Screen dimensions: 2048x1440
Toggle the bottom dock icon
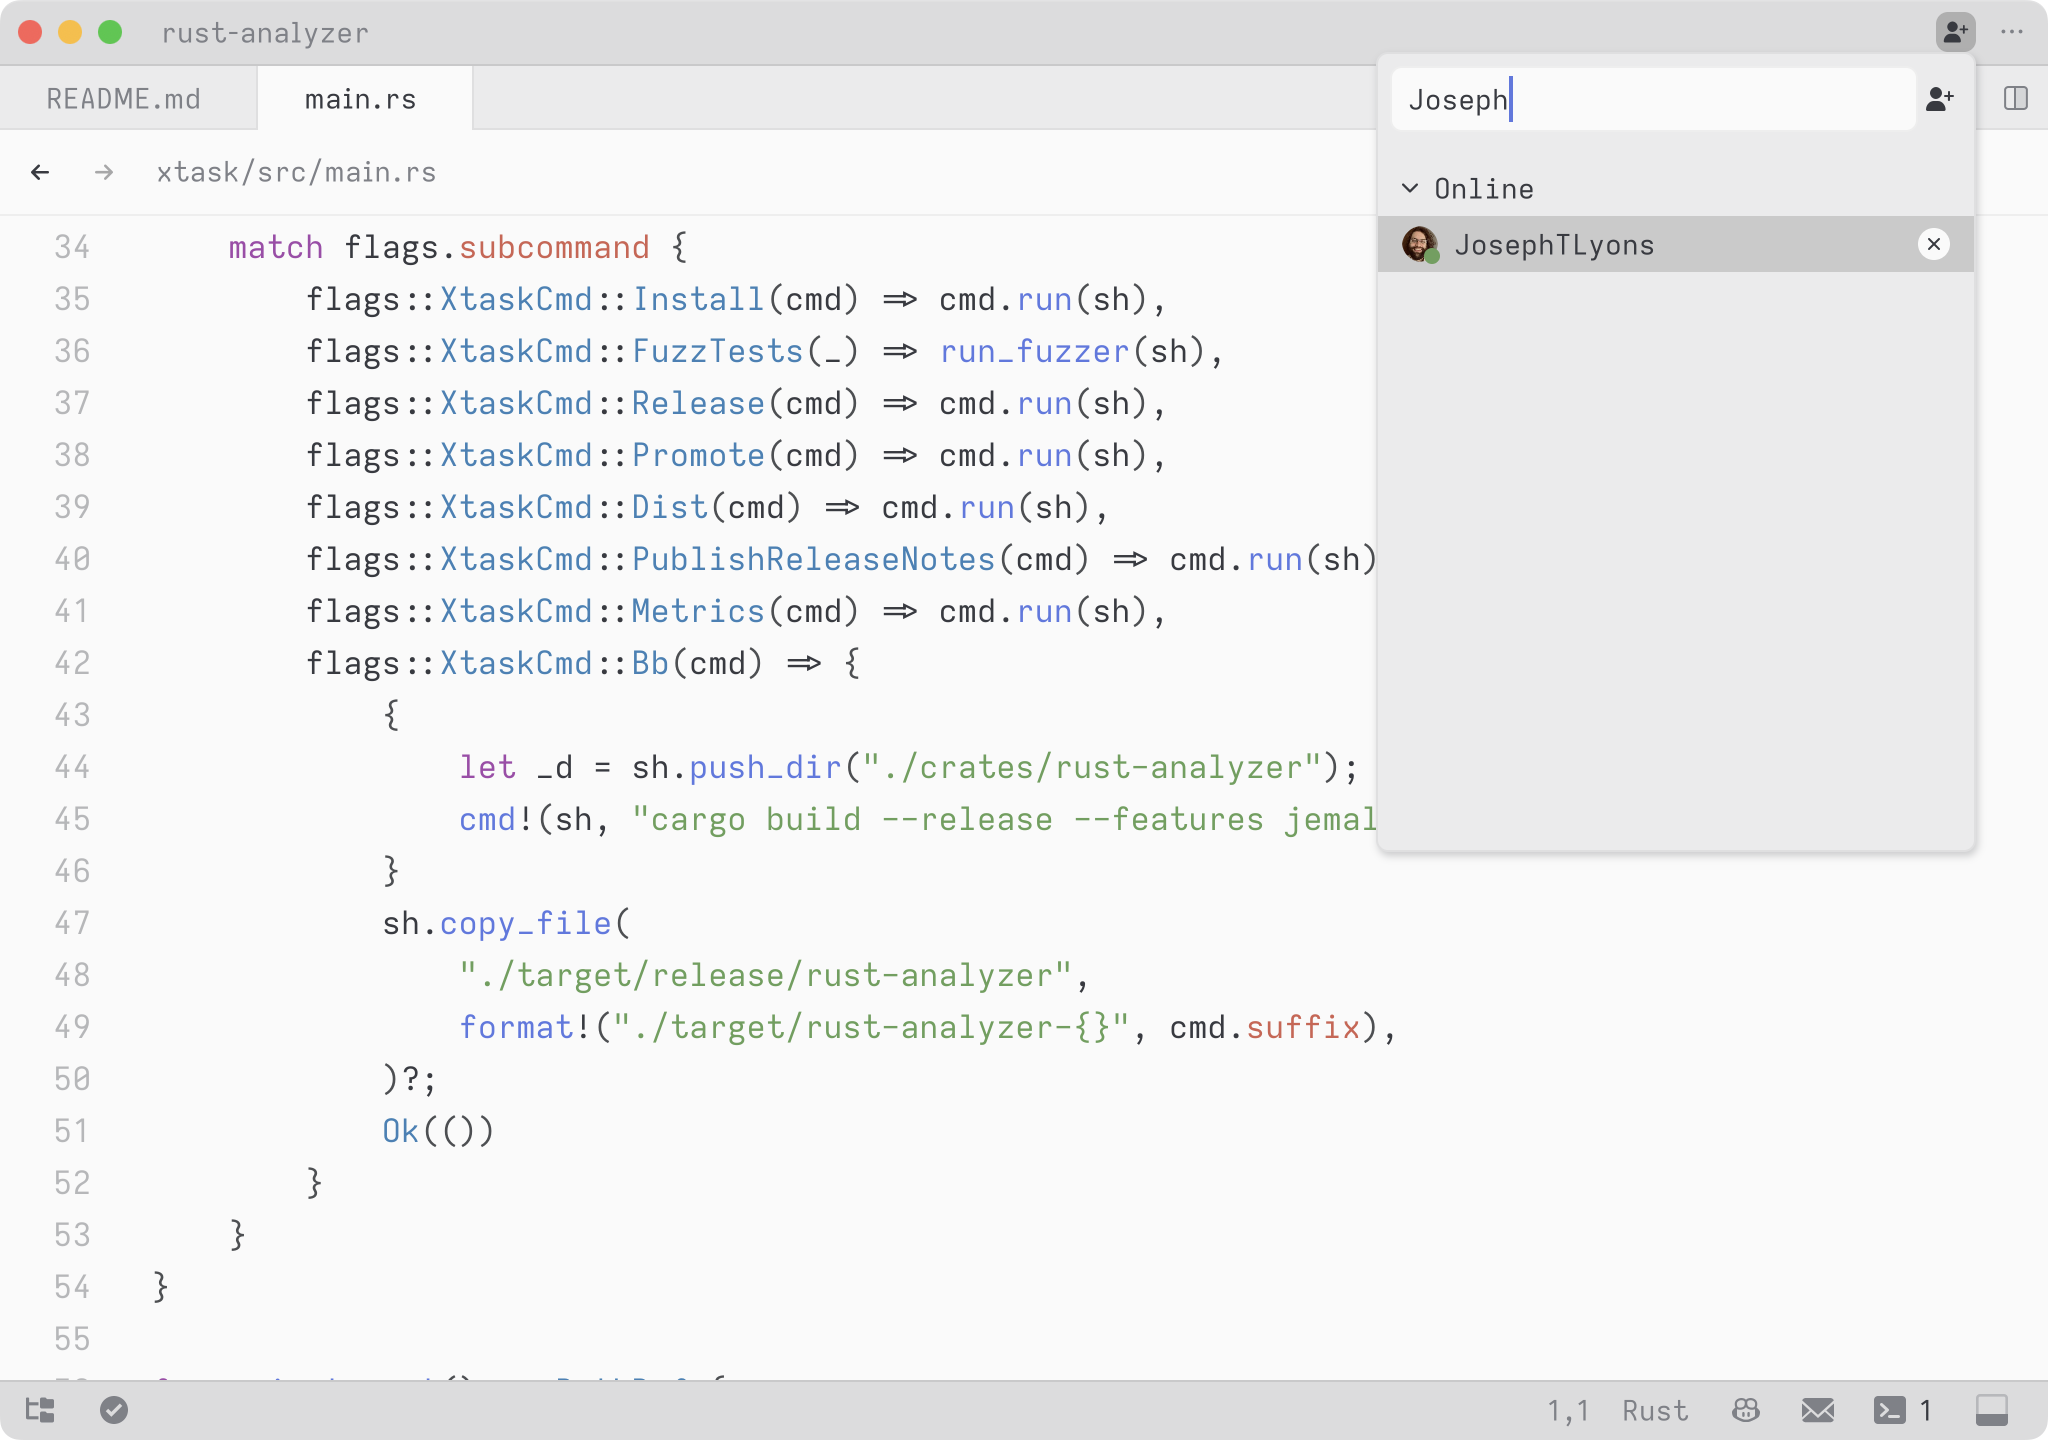(x=1991, y=1410)
